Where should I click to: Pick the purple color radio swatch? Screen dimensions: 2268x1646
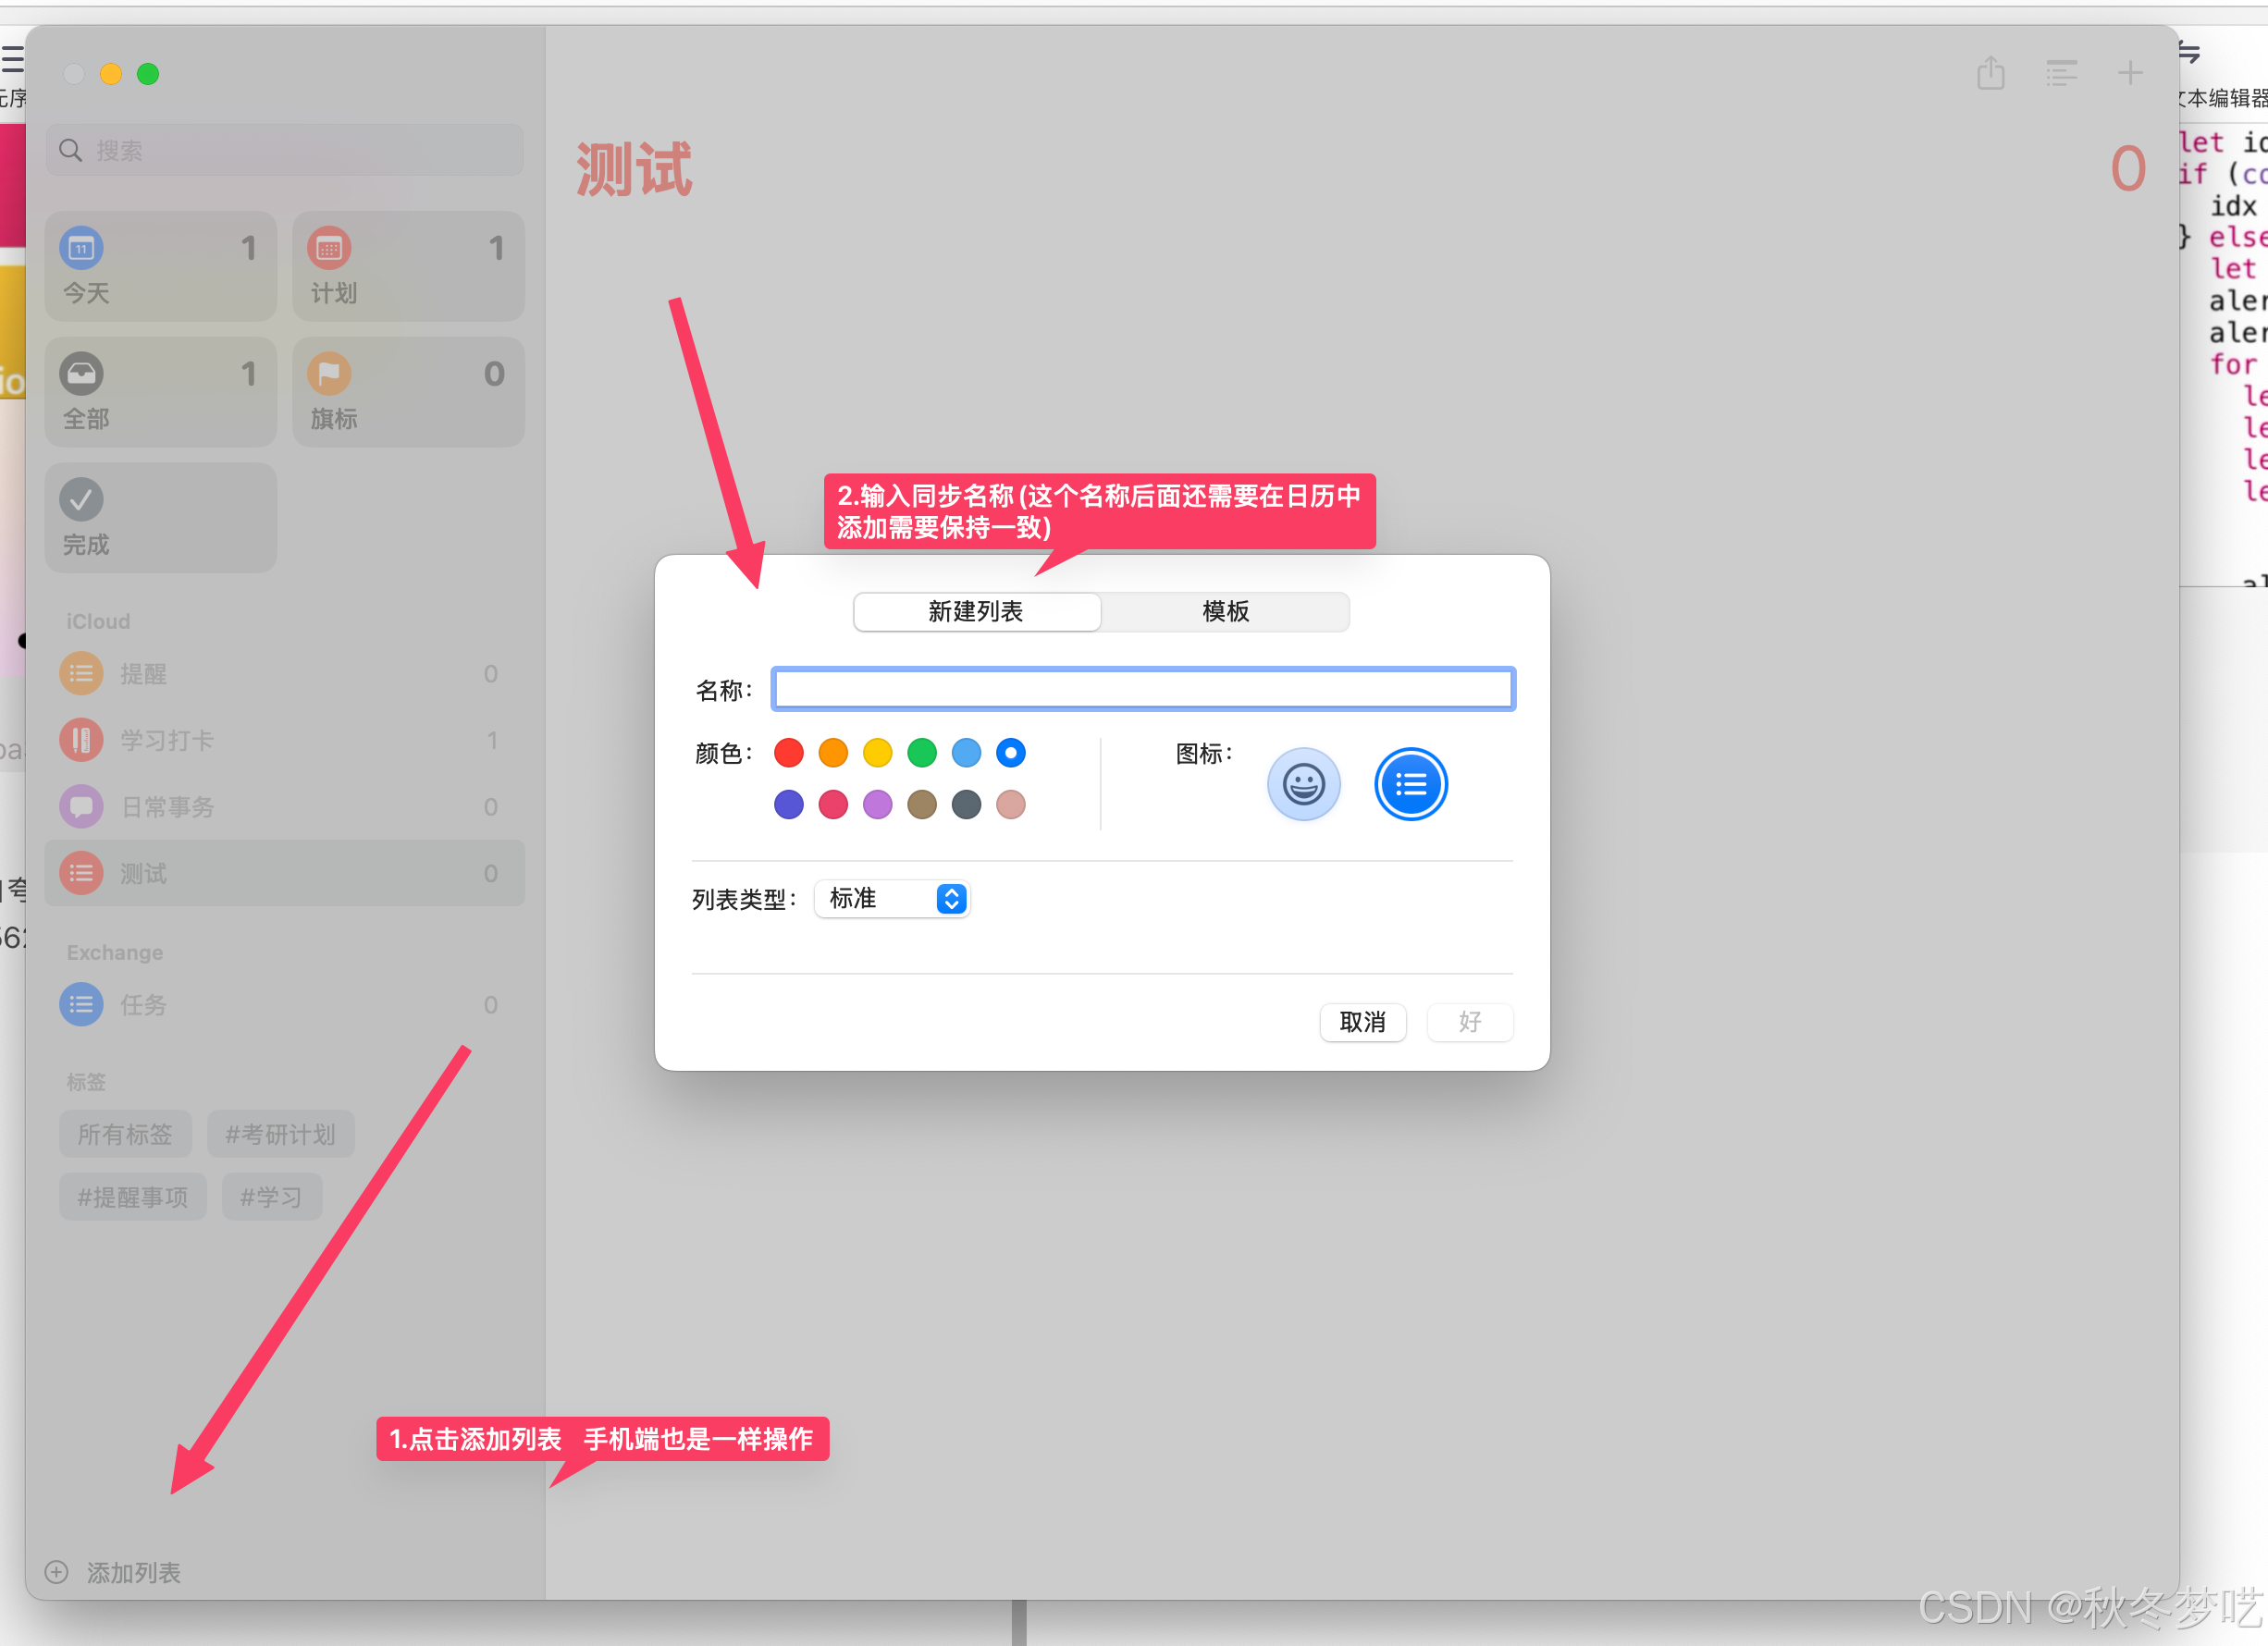tap(877, 805)
